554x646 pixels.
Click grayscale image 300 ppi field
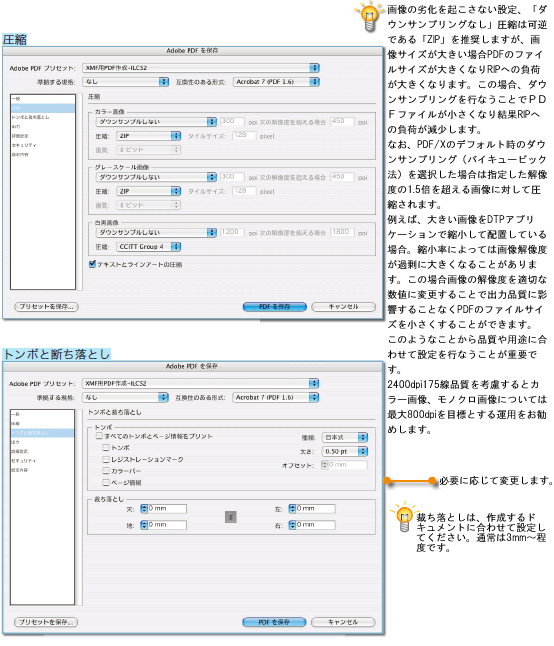click(x=232, y=176)
